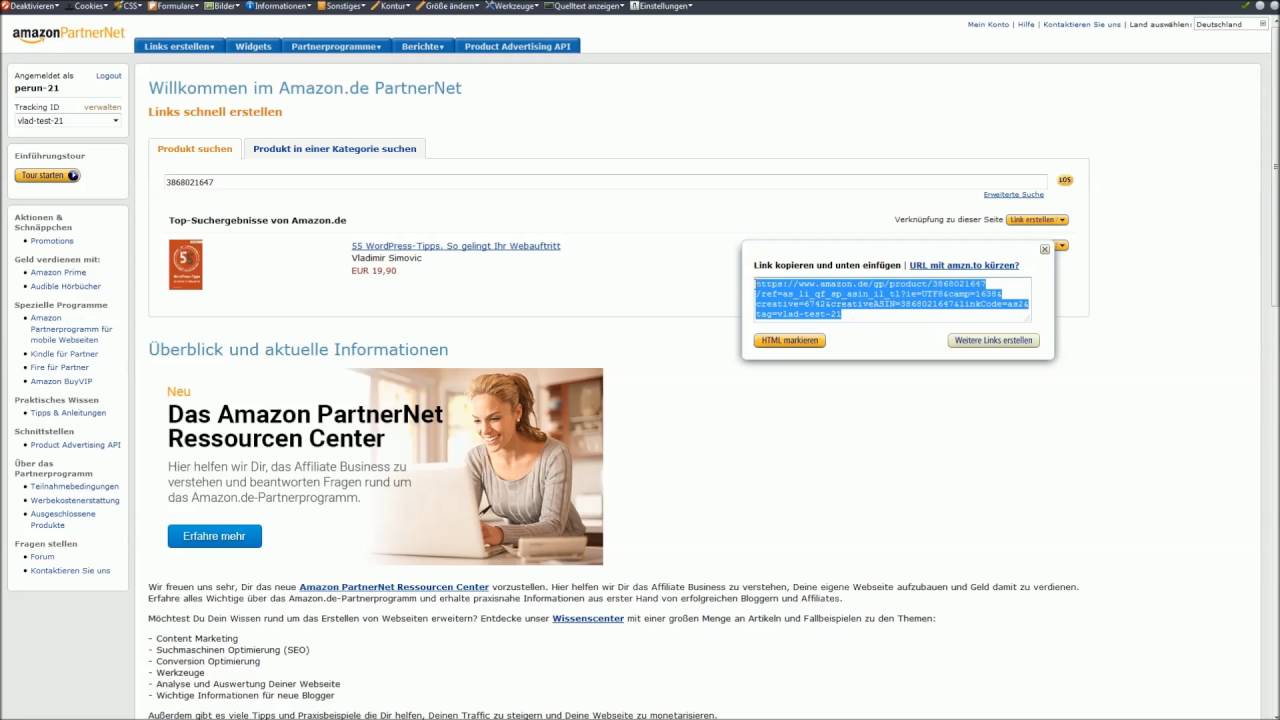The height and width of the screenshot is (720, 1280).
Task: Open the Formulare toolbar menu
Action: 174,6
